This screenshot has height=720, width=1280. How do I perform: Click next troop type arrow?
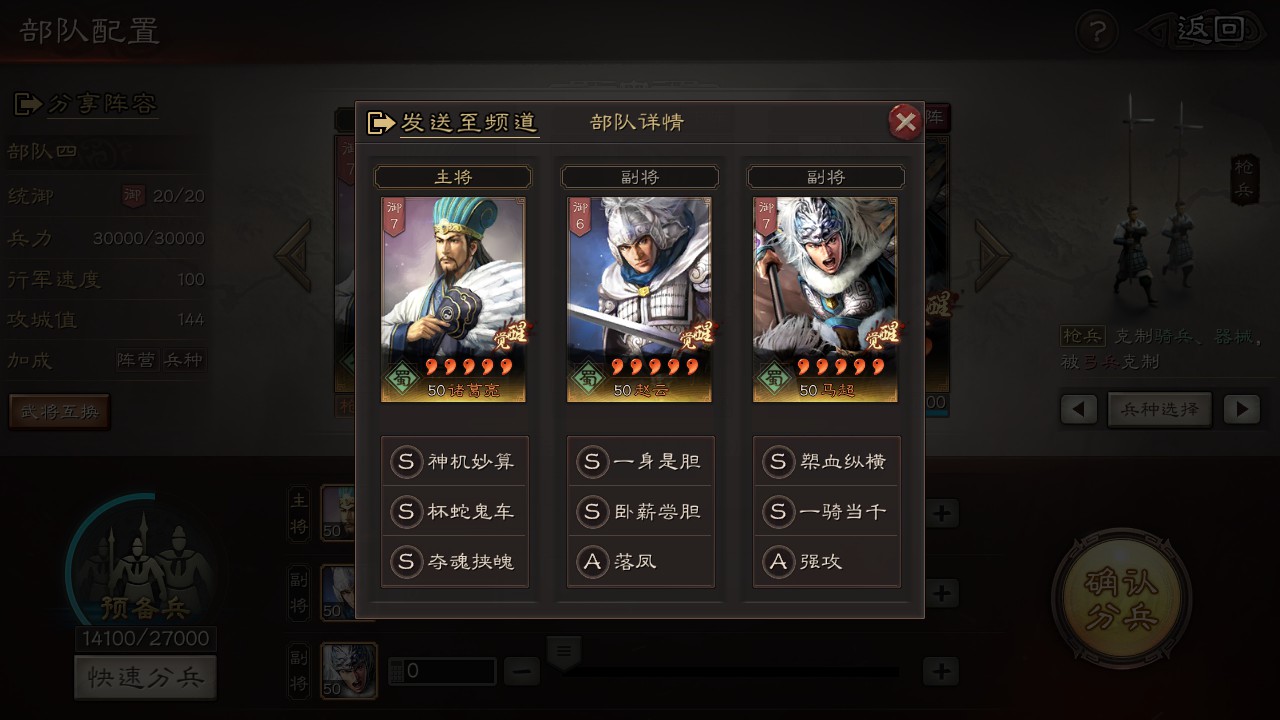[x=1242, y=408]
